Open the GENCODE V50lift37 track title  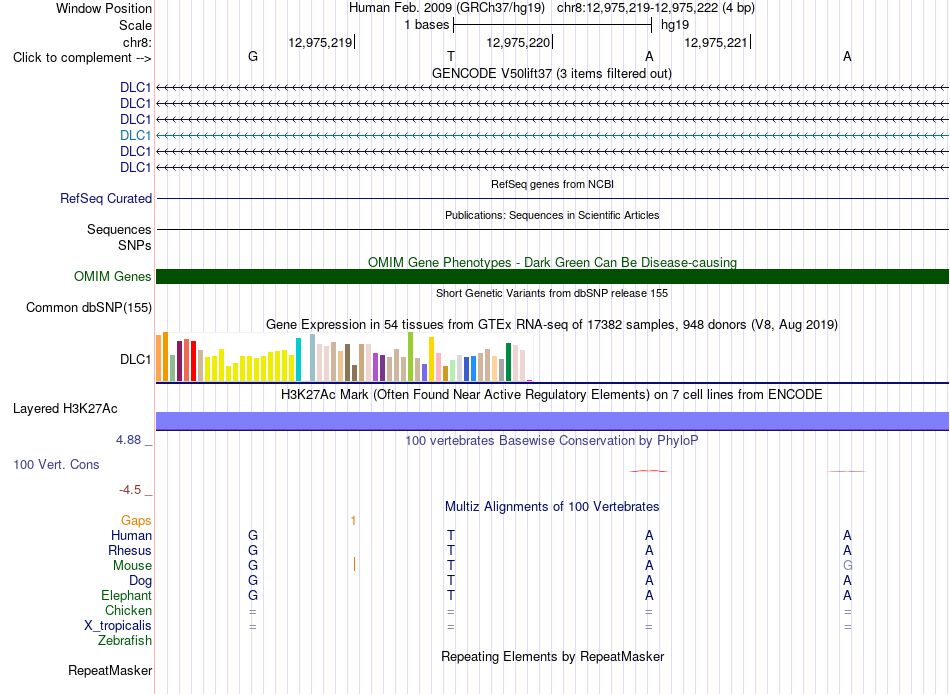552,73
